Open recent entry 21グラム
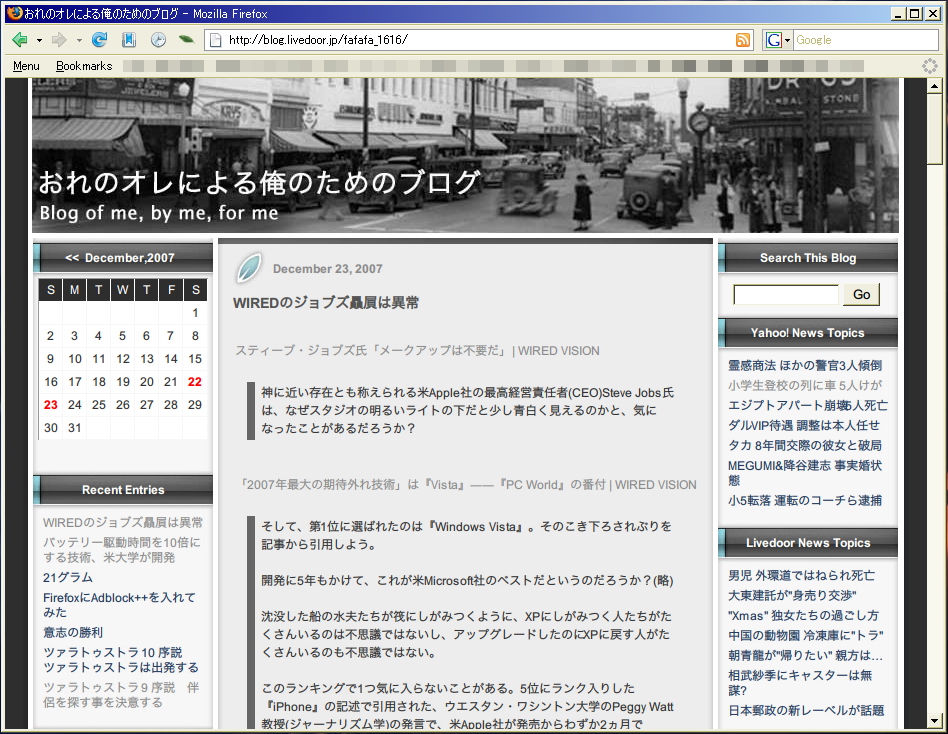This screenshot has width=948, height=734. [68, 577]
